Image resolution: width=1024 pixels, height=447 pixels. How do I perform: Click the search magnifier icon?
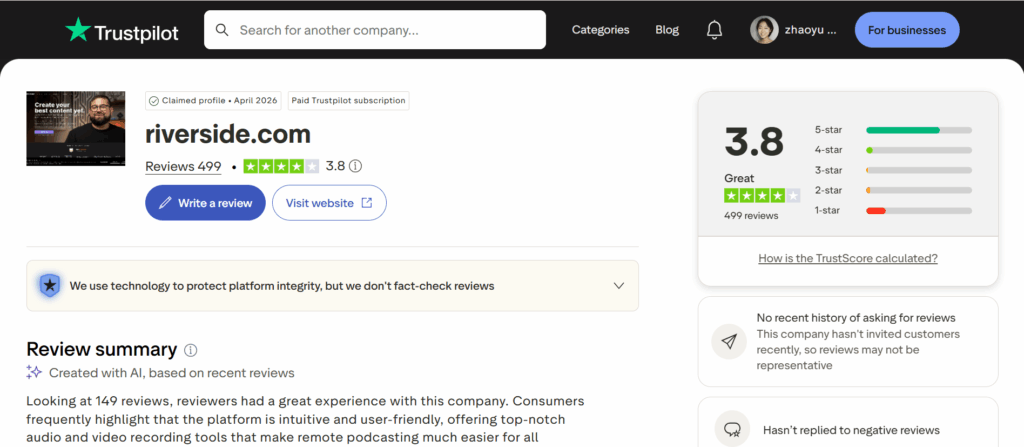[x=222, y=30]
